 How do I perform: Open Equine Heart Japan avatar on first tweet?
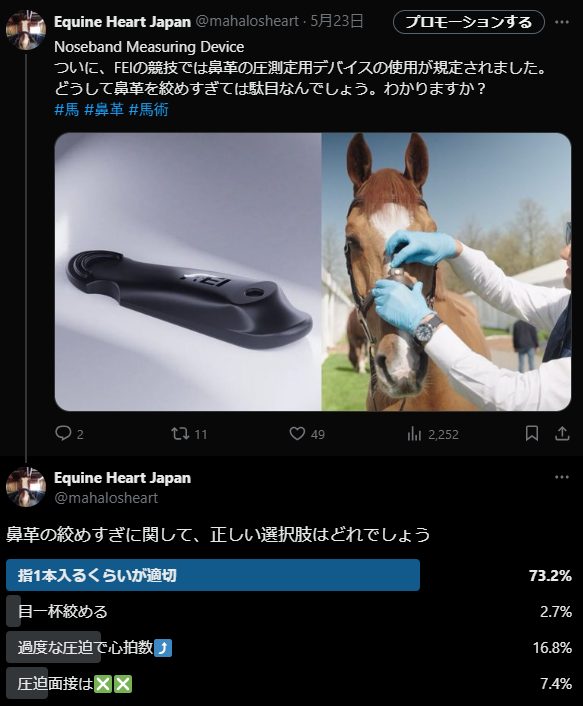26,30
